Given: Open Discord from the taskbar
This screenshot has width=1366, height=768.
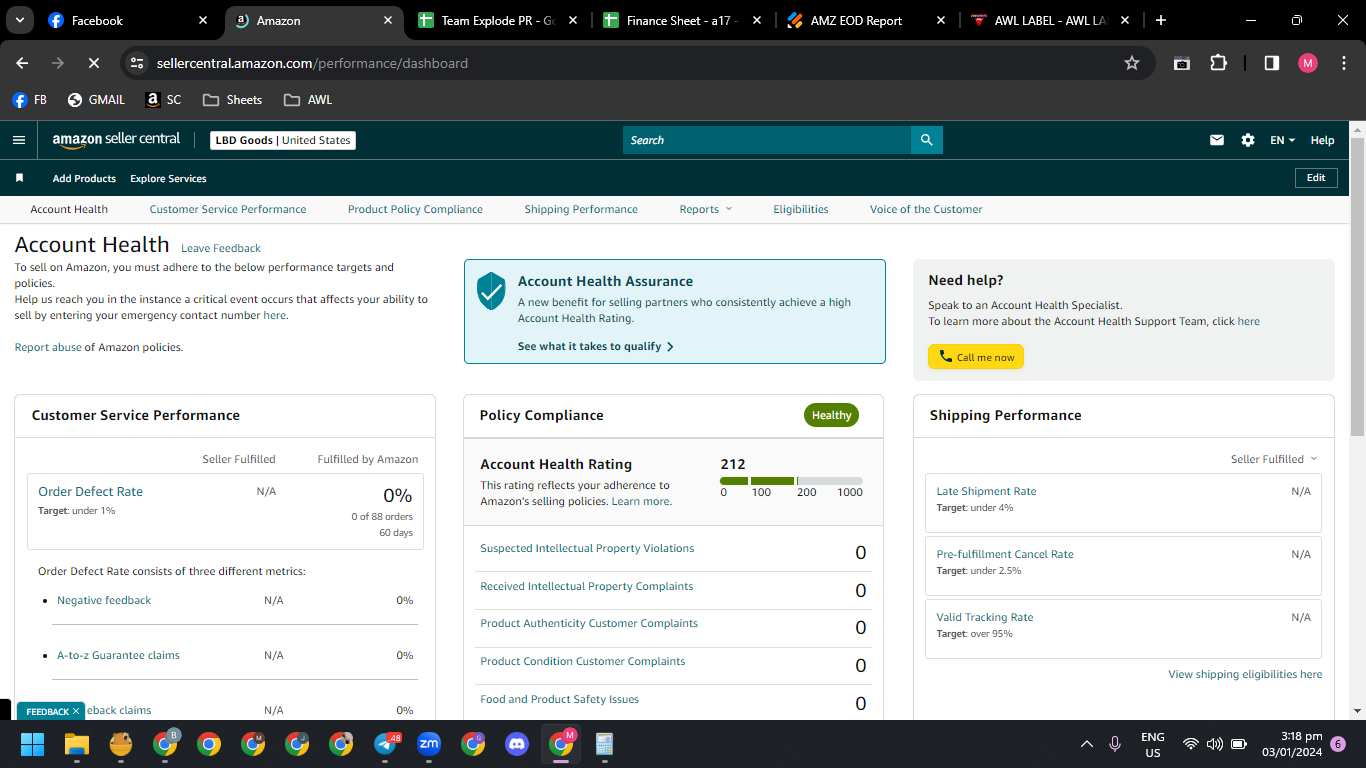Looking at the screenshot, I should [517, 744].
